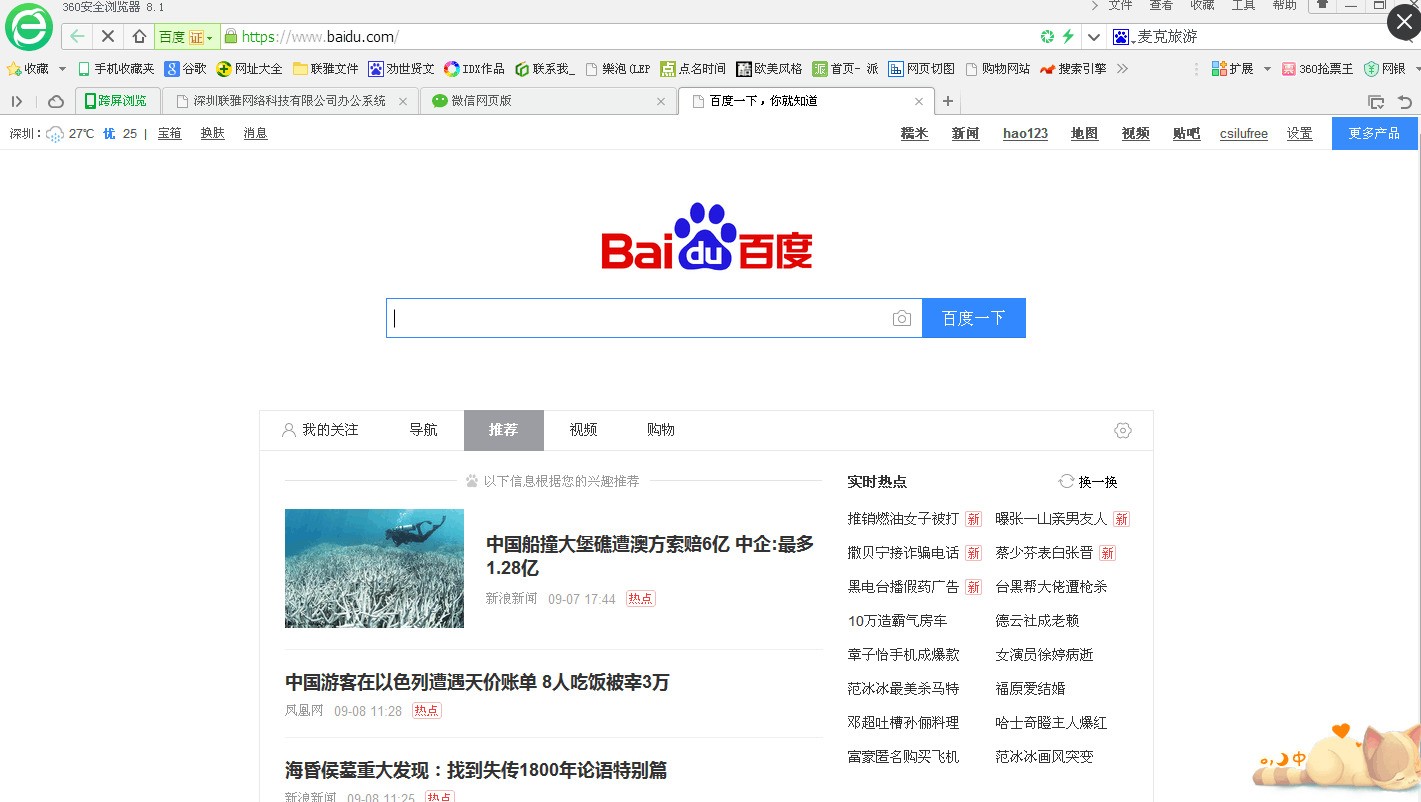Stop page loading with the X icon
This screenshot has width=1421, height=802.
(108, 37)
